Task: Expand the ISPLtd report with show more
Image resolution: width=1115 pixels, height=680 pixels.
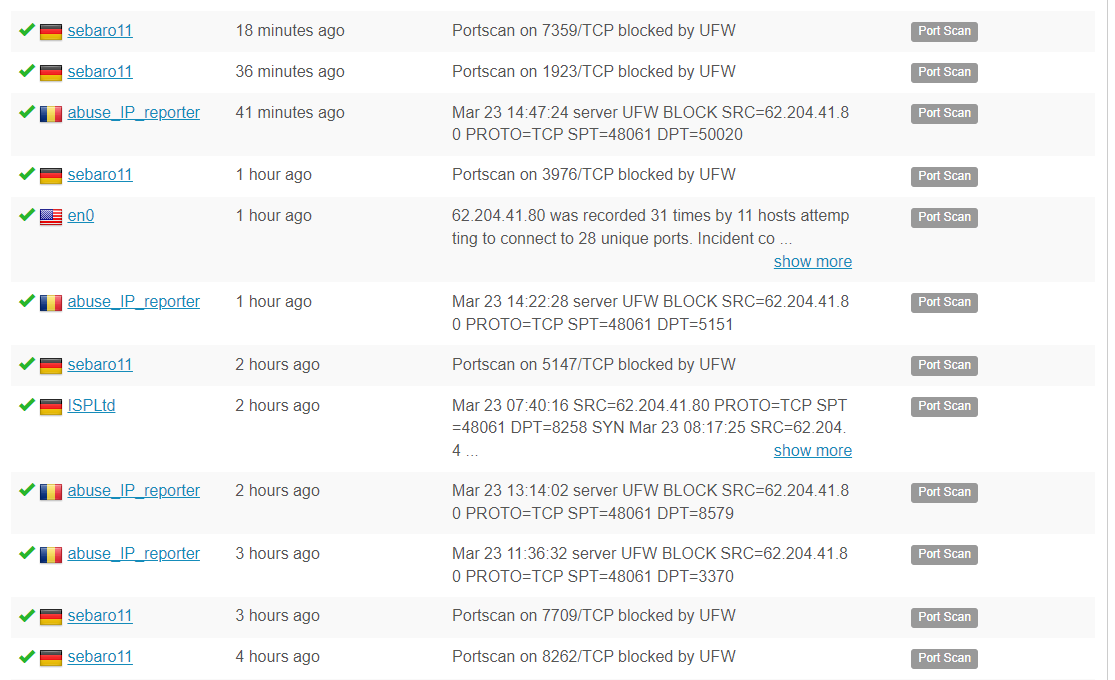Action: (813, 451)
